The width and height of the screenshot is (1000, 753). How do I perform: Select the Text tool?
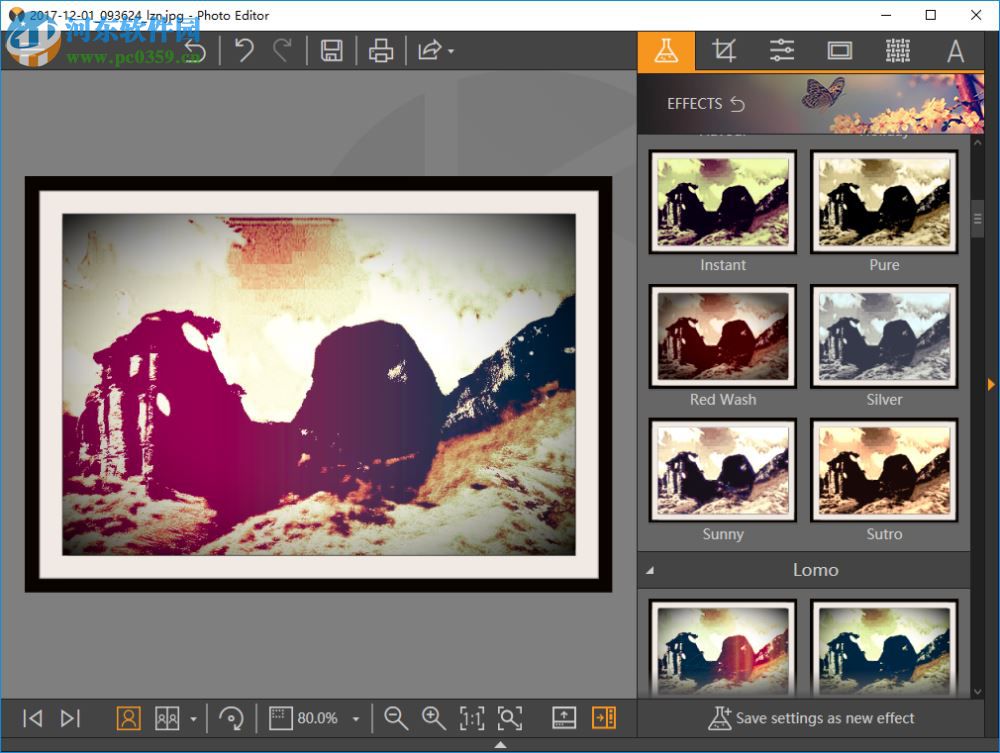[955, 51]
